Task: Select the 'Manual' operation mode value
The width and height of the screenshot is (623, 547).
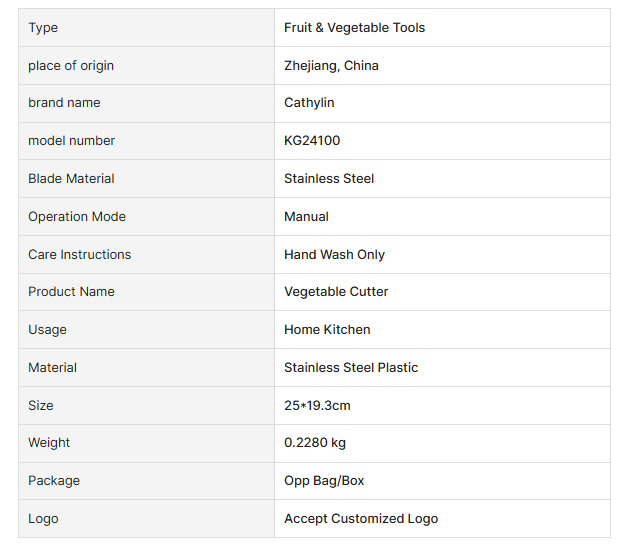Action: point(306,217)
